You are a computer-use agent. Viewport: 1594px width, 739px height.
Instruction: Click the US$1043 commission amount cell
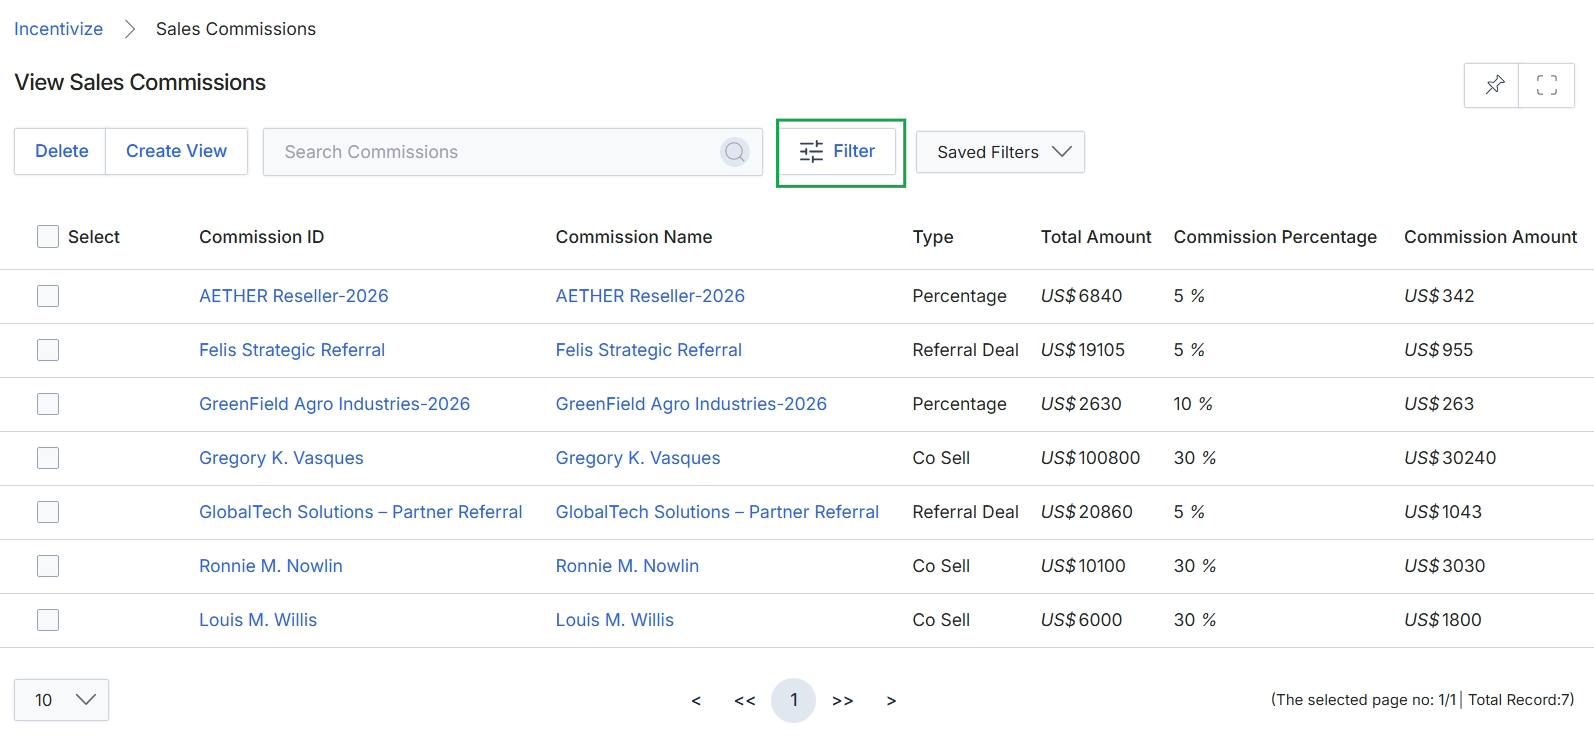click(x=1443, y=512)
